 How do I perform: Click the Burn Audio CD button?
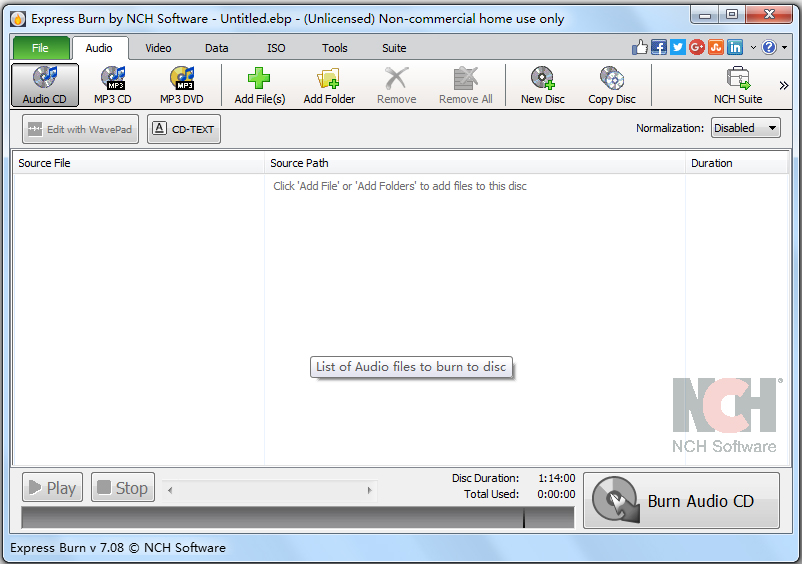pos(681,501)
